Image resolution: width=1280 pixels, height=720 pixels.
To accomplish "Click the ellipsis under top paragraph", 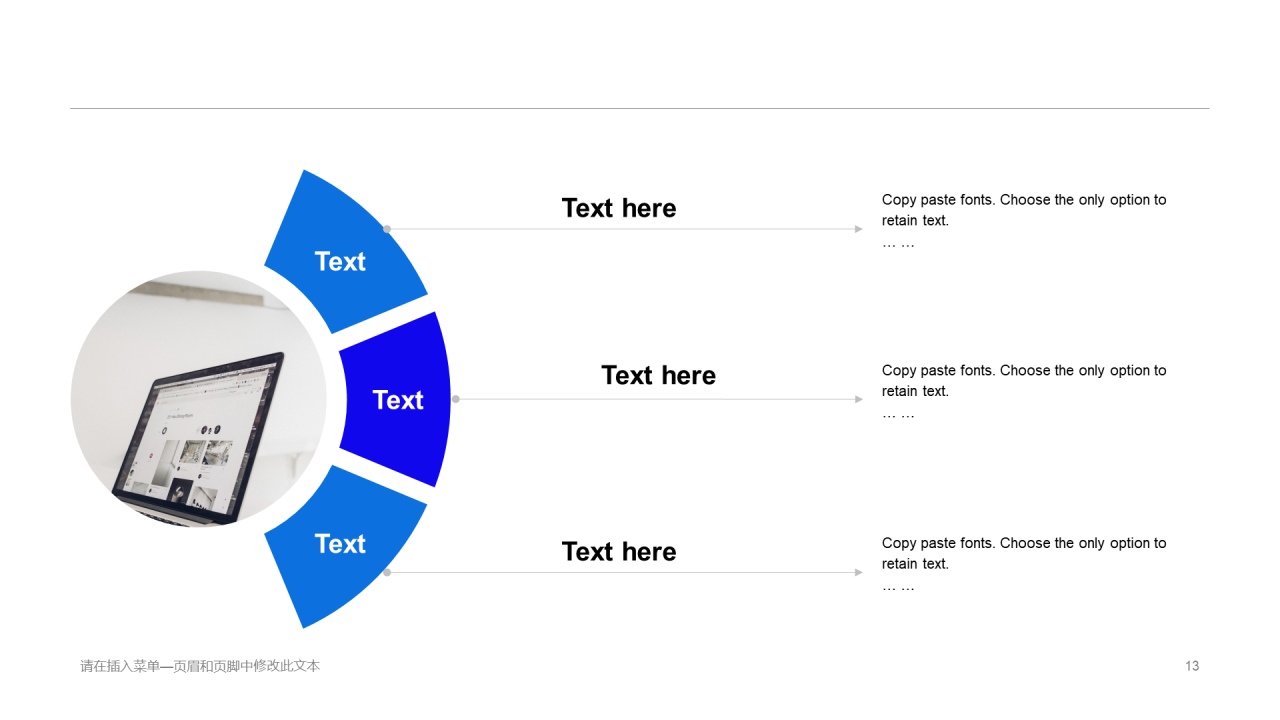I will [898, 243].
